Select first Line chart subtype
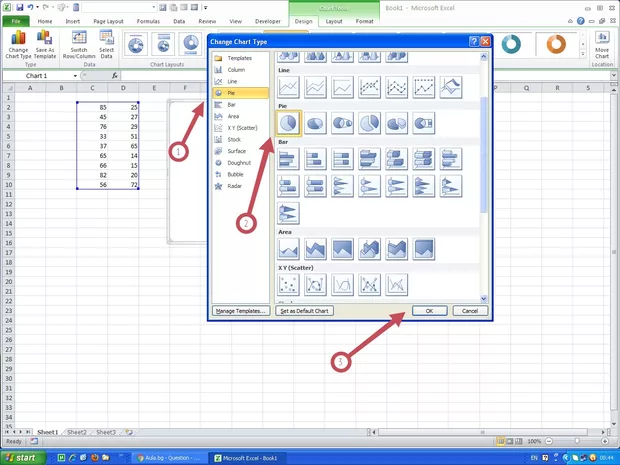 (x=288, y=87)
